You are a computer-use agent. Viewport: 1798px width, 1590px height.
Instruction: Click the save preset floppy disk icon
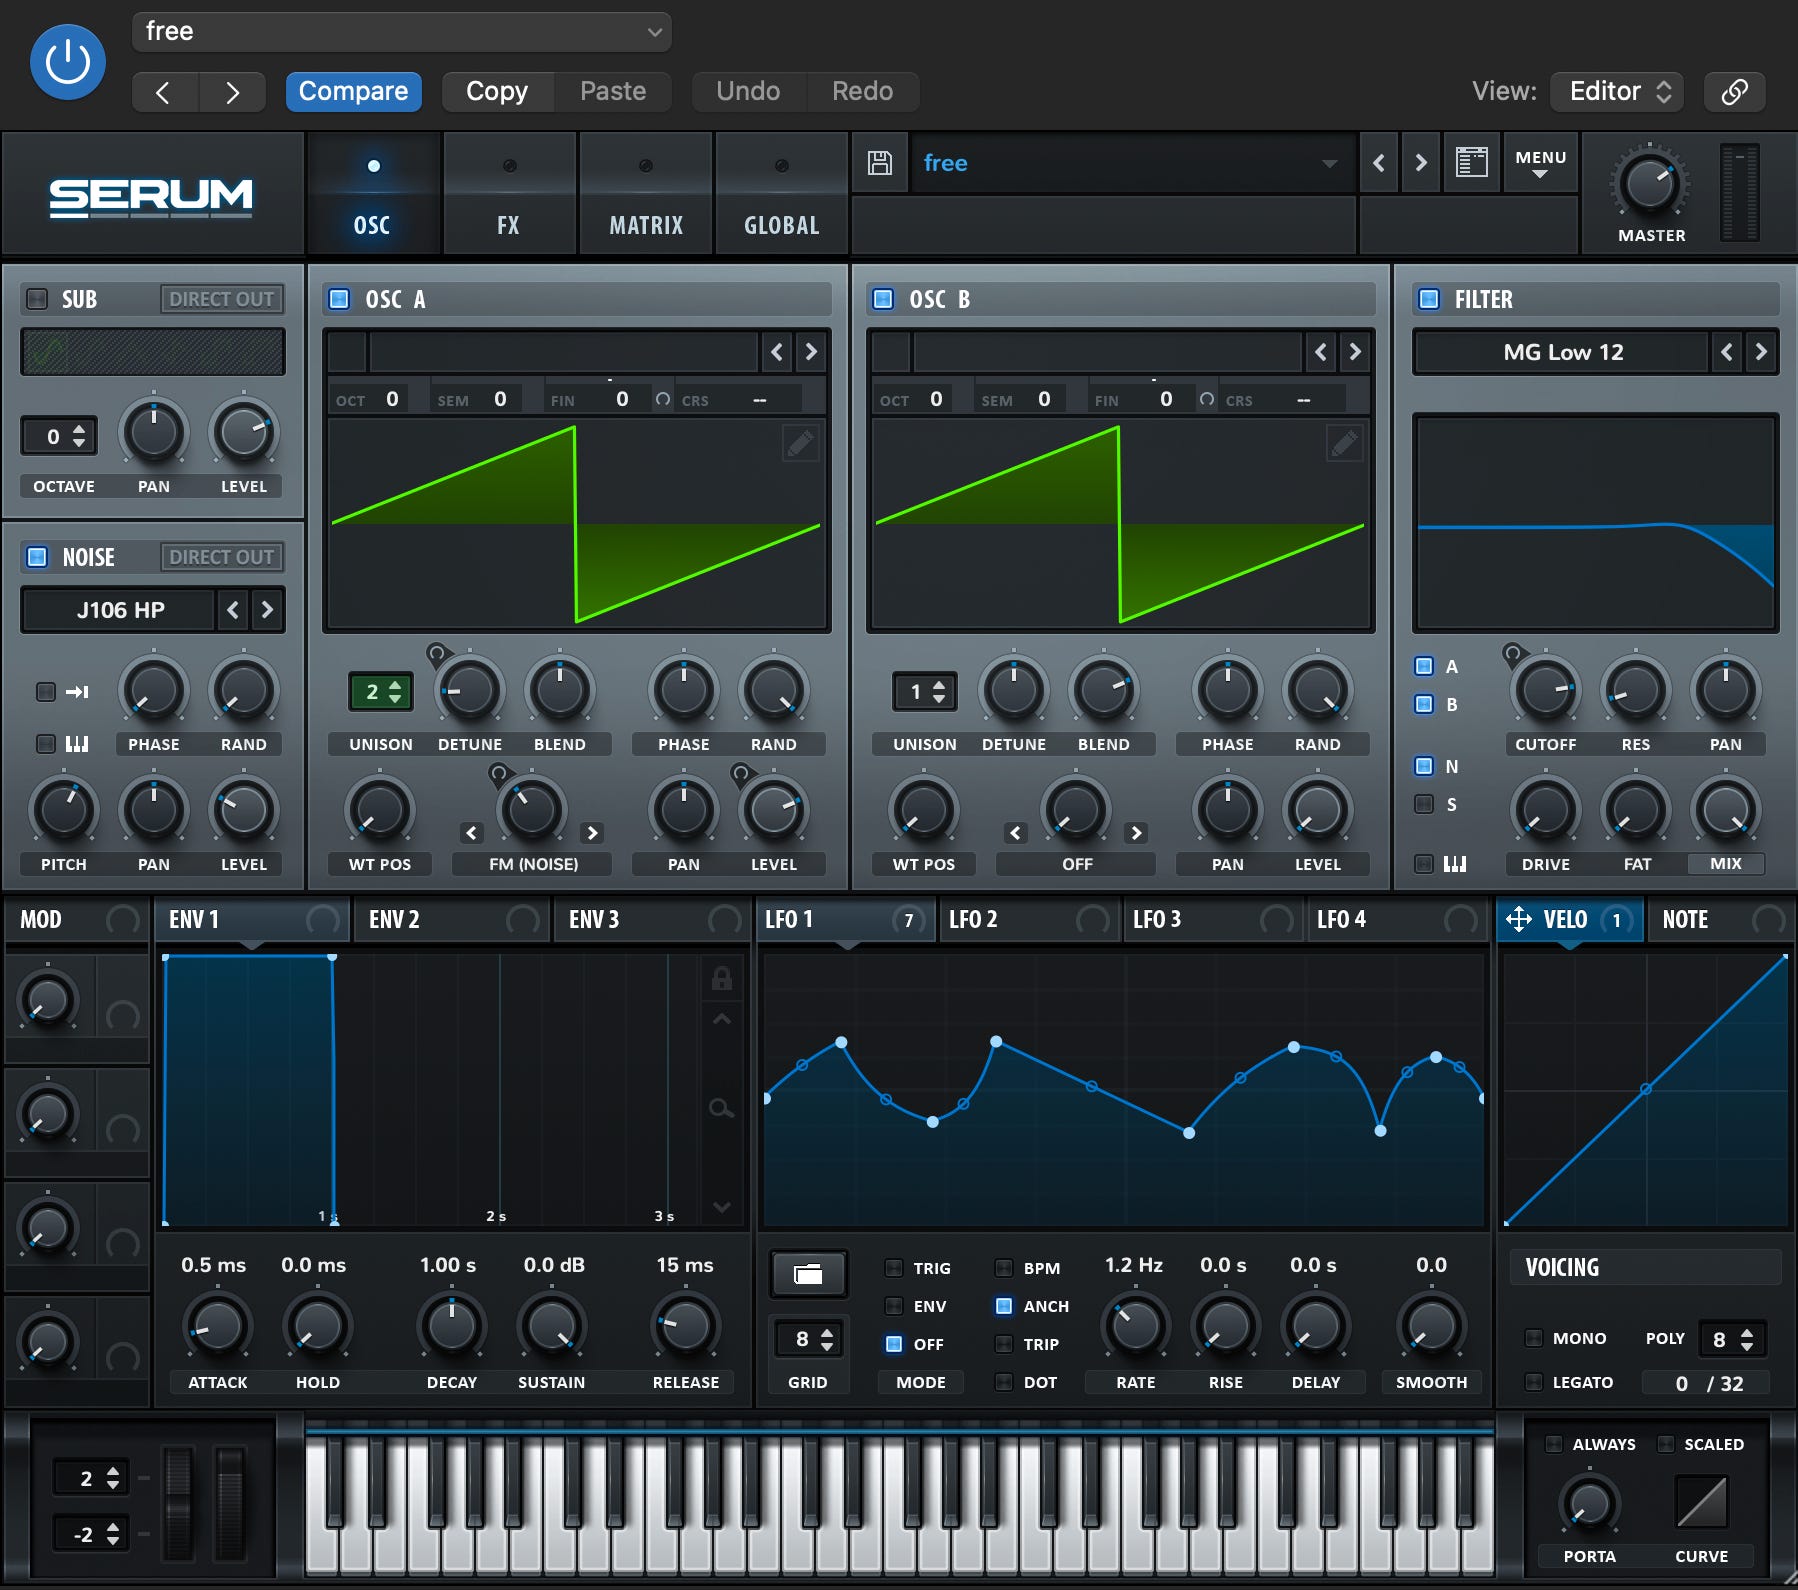[x=880, y=163]
